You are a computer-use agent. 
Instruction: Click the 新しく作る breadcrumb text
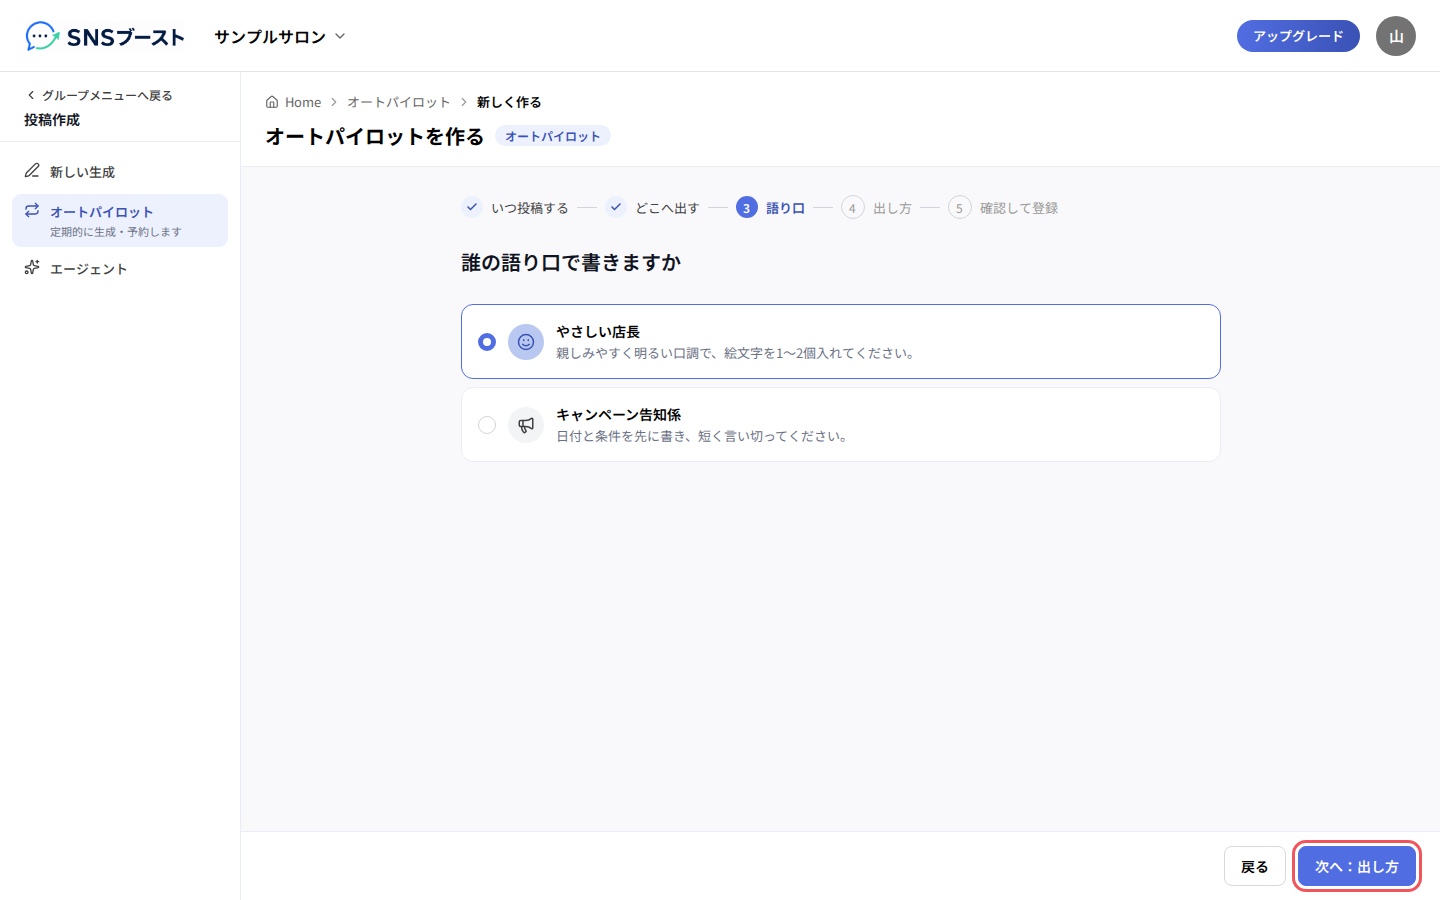[x=509, y=102]
